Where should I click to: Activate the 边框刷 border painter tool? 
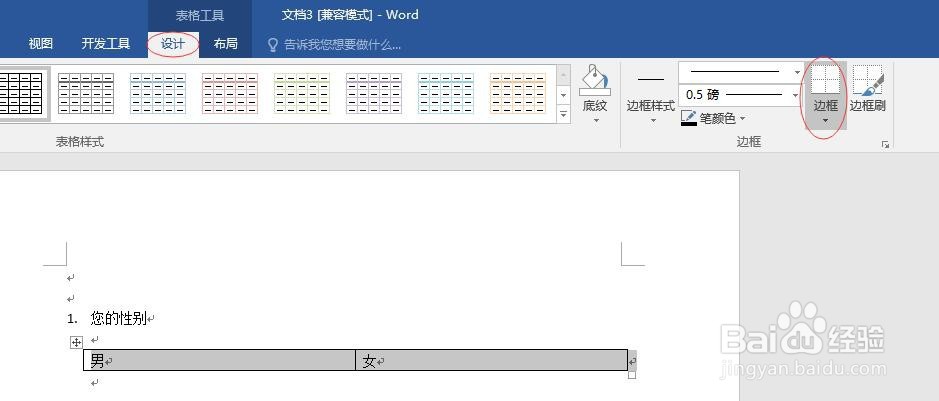point(868,89)
